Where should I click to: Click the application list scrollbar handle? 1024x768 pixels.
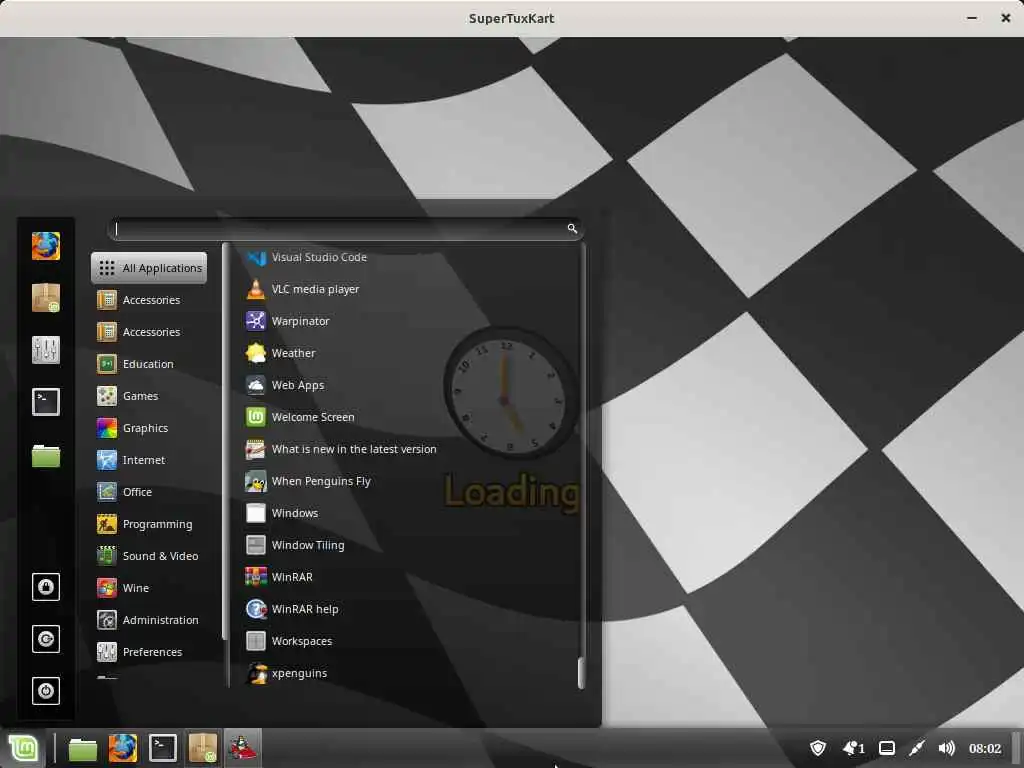(x=581, y=673)
